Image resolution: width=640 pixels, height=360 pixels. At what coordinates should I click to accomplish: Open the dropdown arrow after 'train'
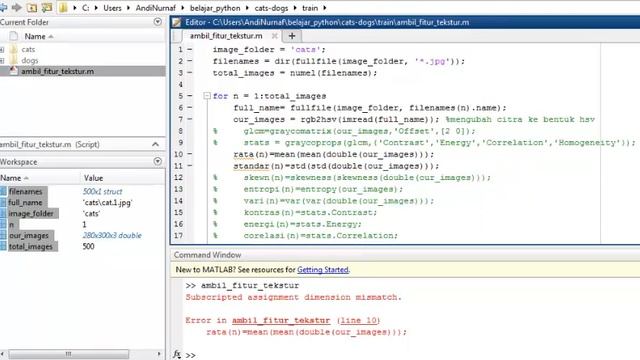(325, 8)
